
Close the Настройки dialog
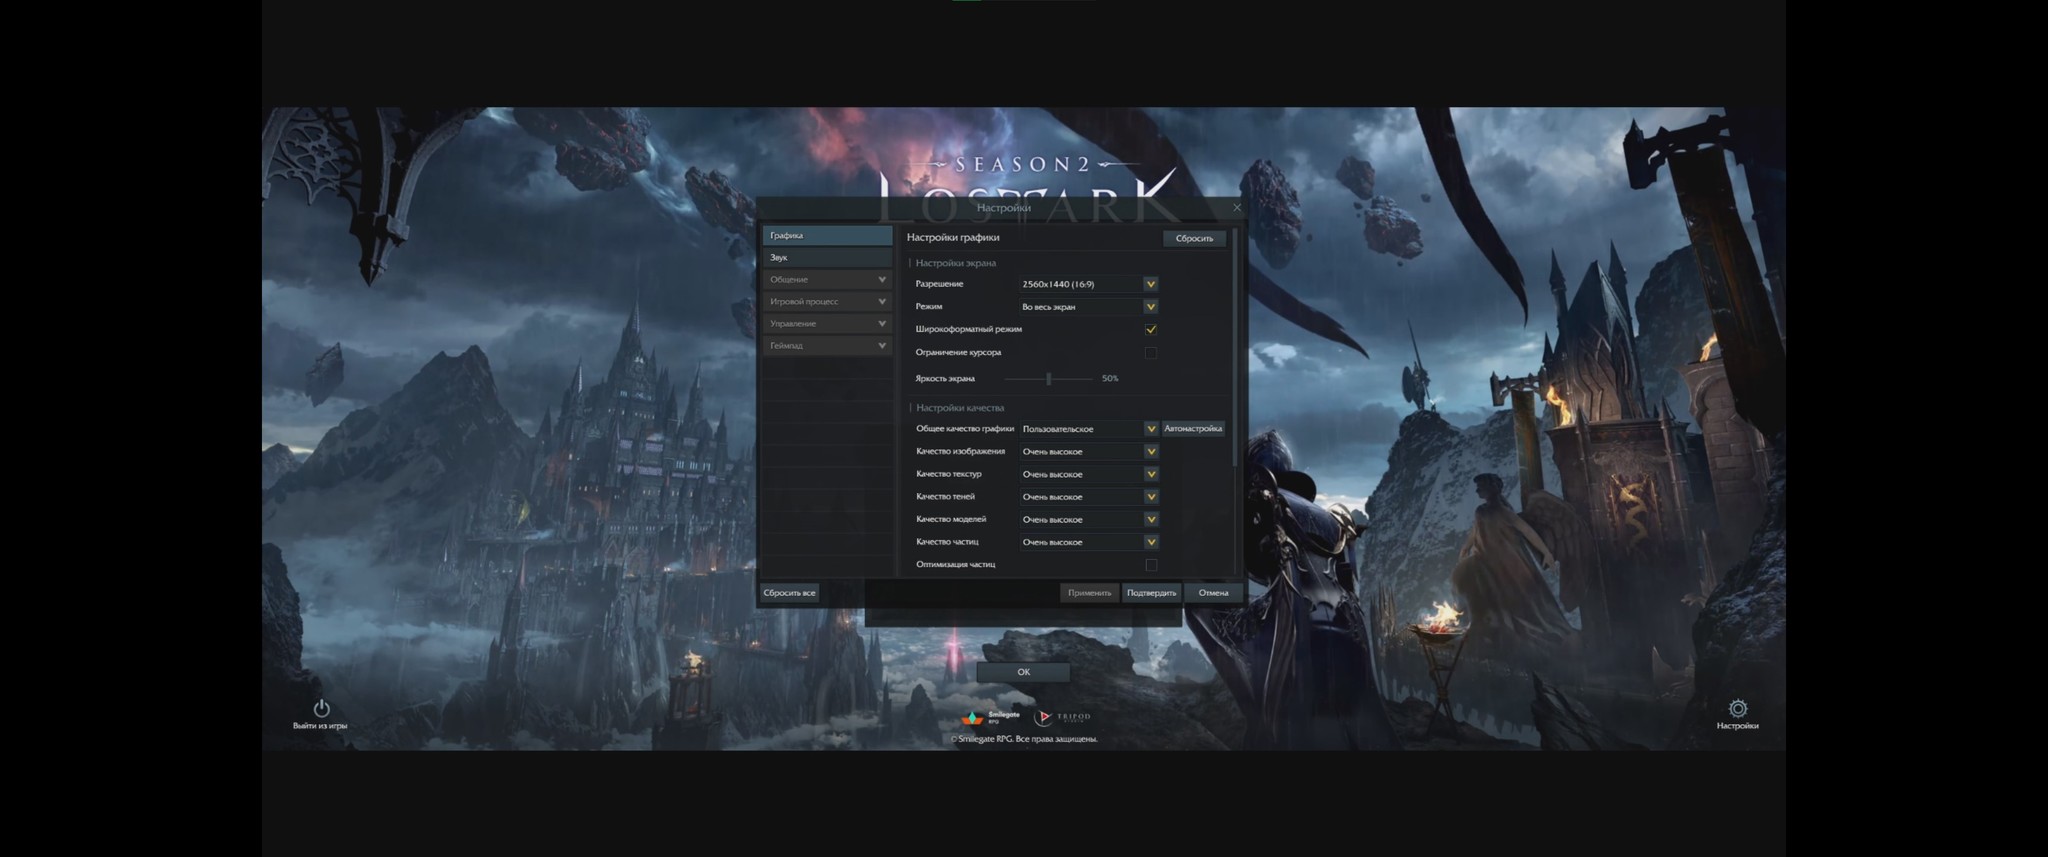click(x=1237, y=208)
